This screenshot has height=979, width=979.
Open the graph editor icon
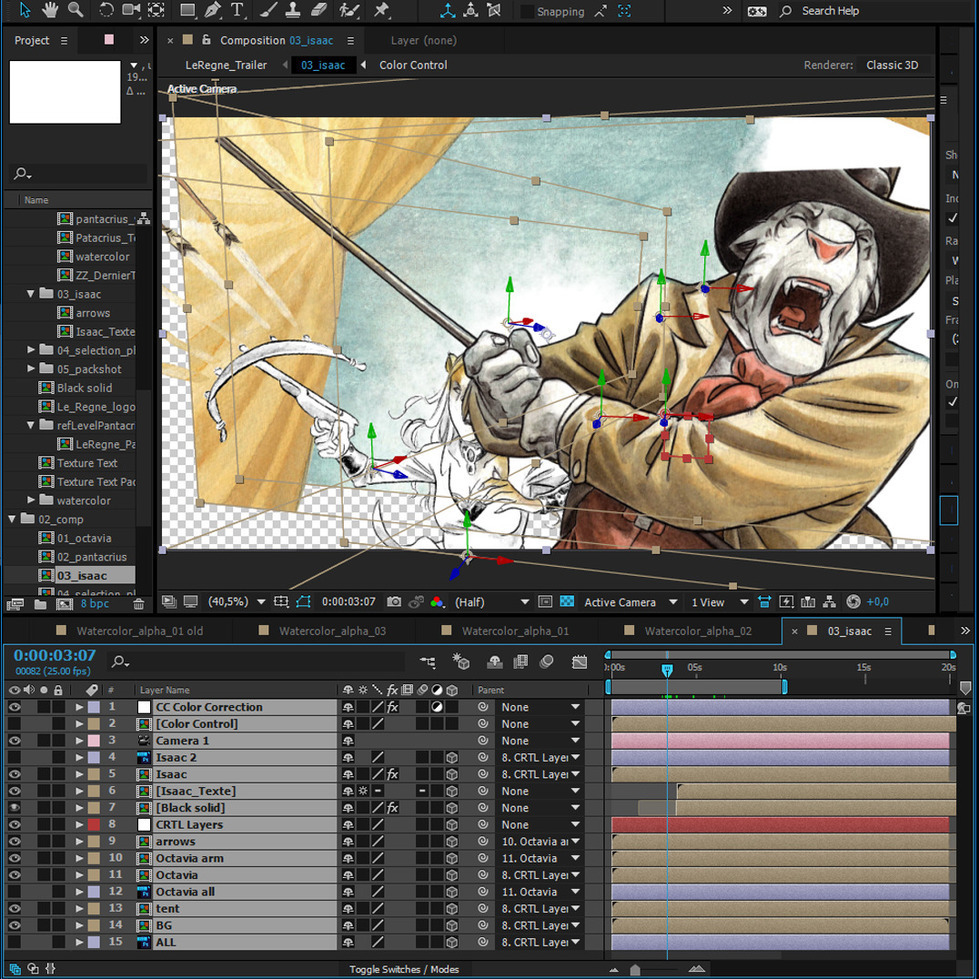[579, 662]
